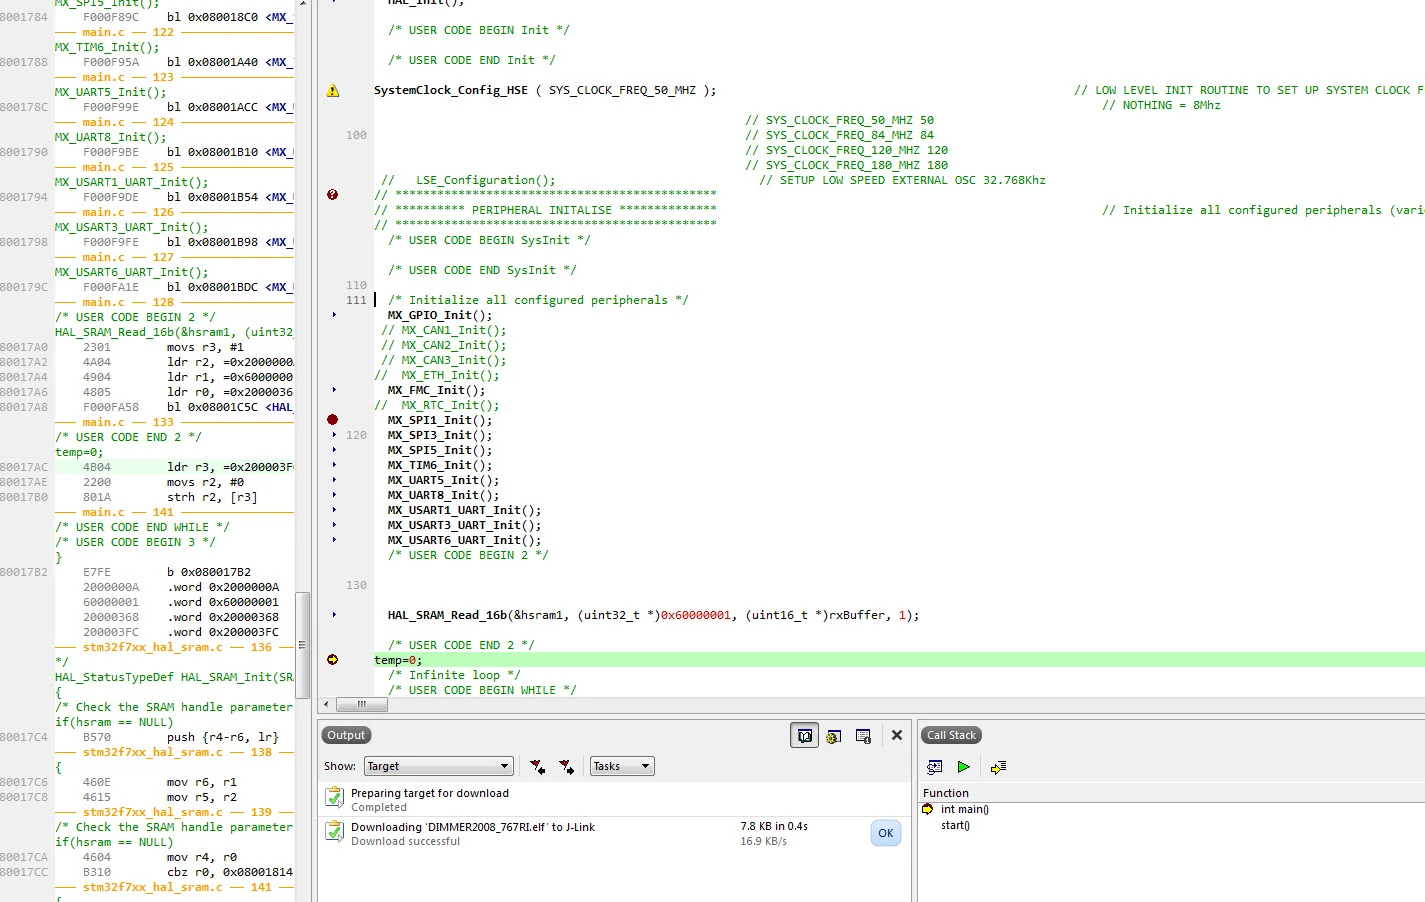Click the green play icon in Call Stack
The width and height of the screenshot is (1425, 902).
coord(964,767)
